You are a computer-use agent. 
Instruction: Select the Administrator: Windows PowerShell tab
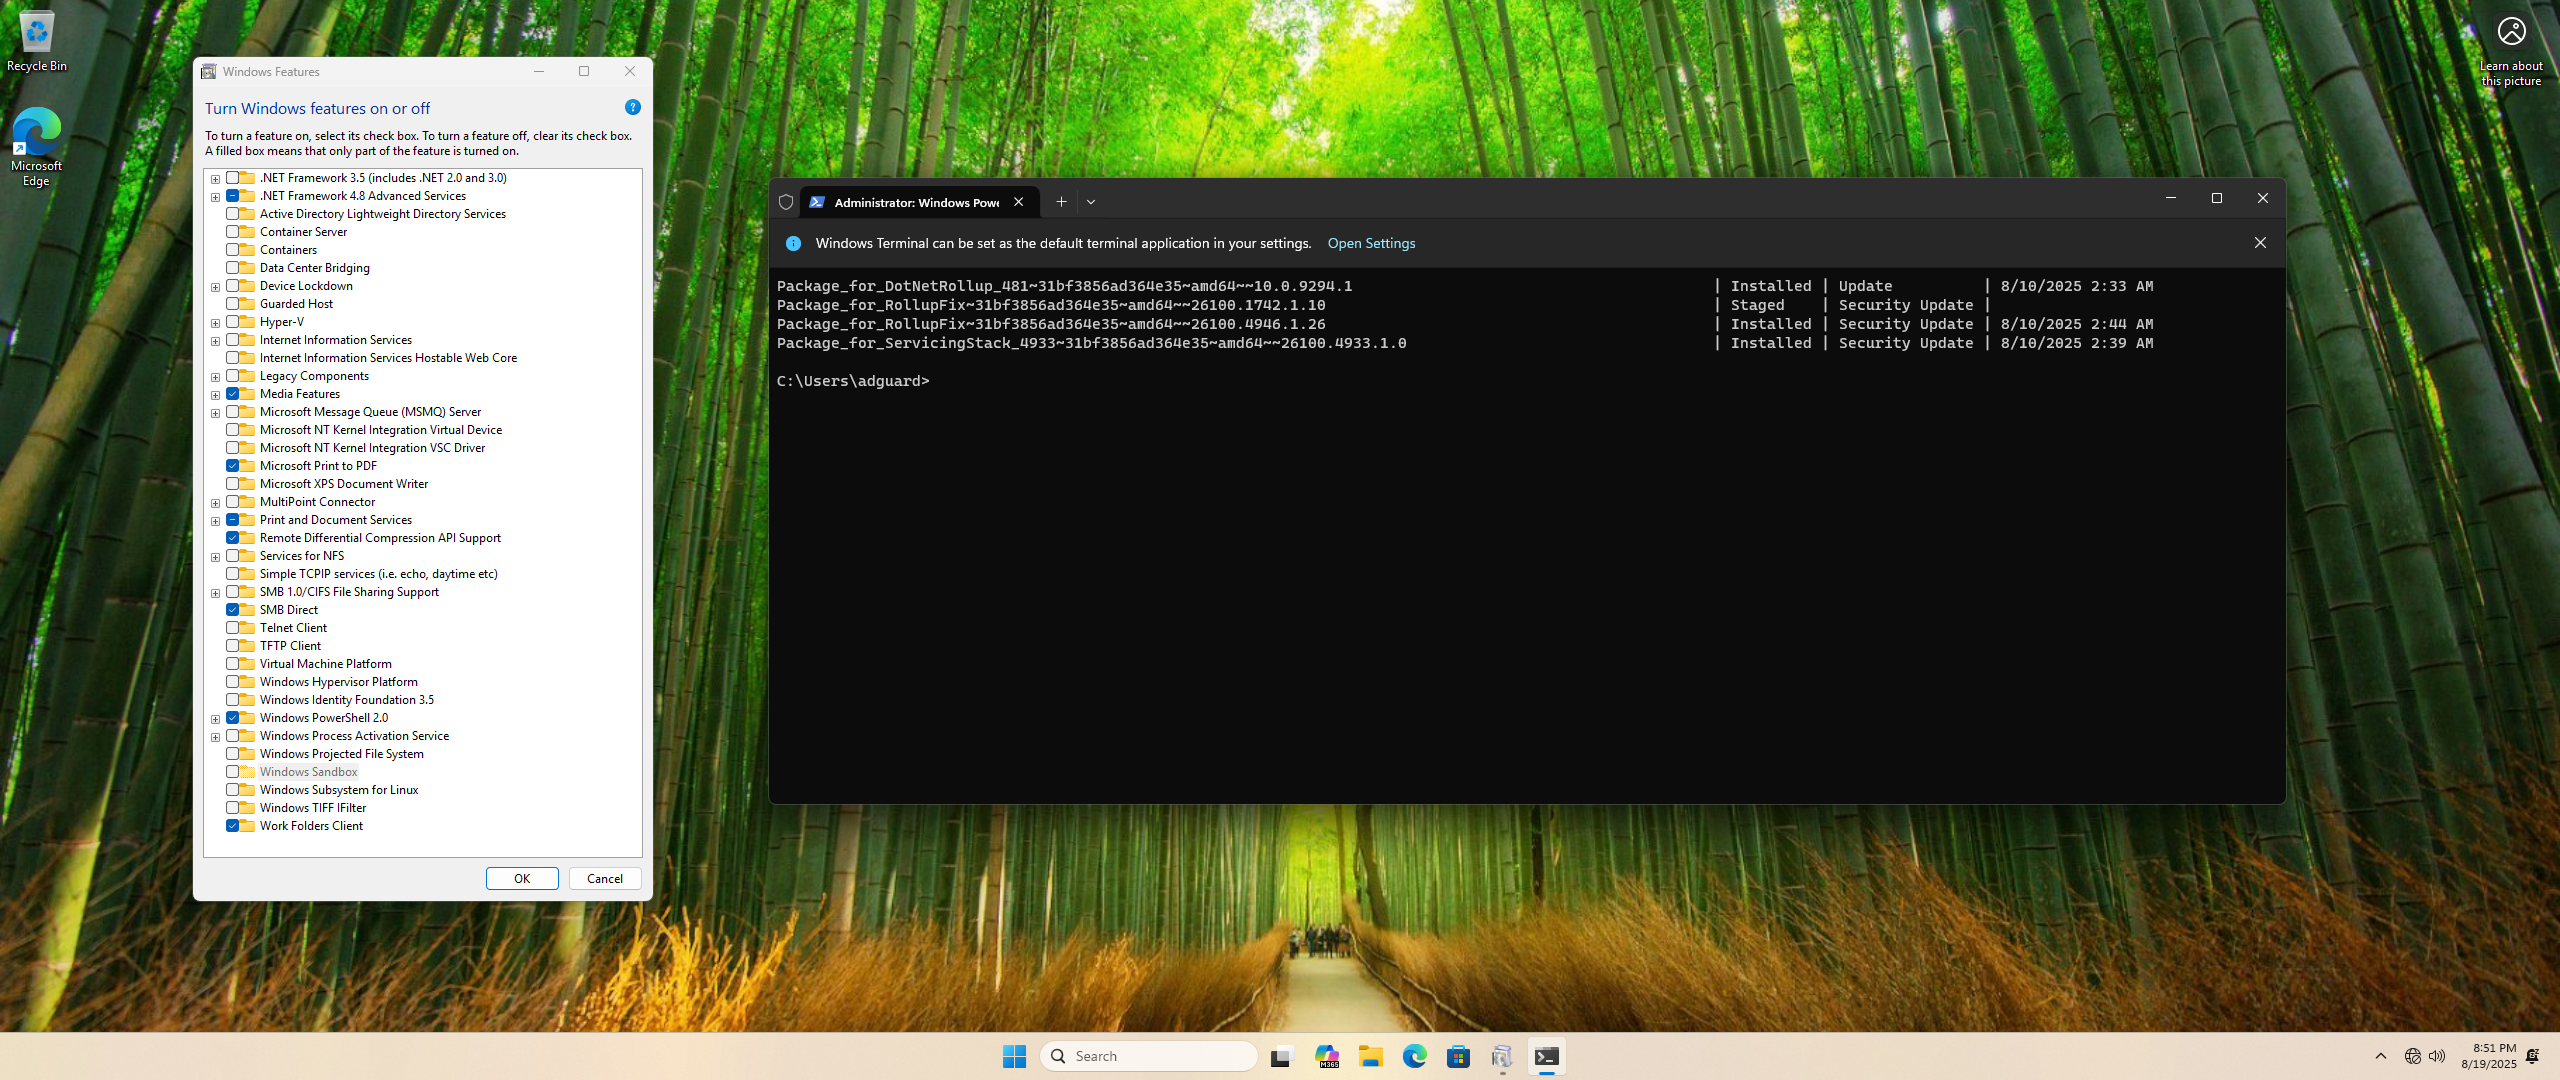point(916,202)
